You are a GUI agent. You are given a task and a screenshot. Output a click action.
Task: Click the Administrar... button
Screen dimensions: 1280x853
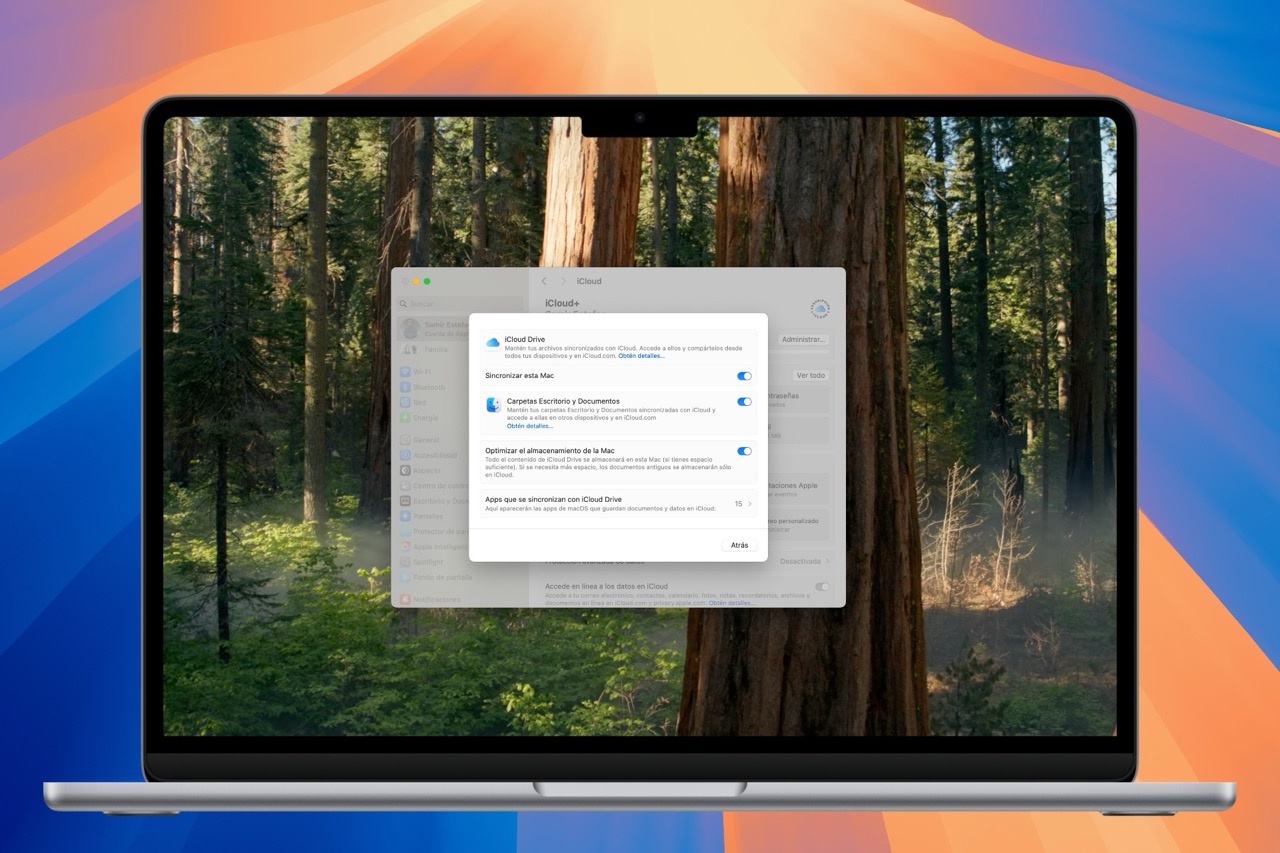coord(803,340)
